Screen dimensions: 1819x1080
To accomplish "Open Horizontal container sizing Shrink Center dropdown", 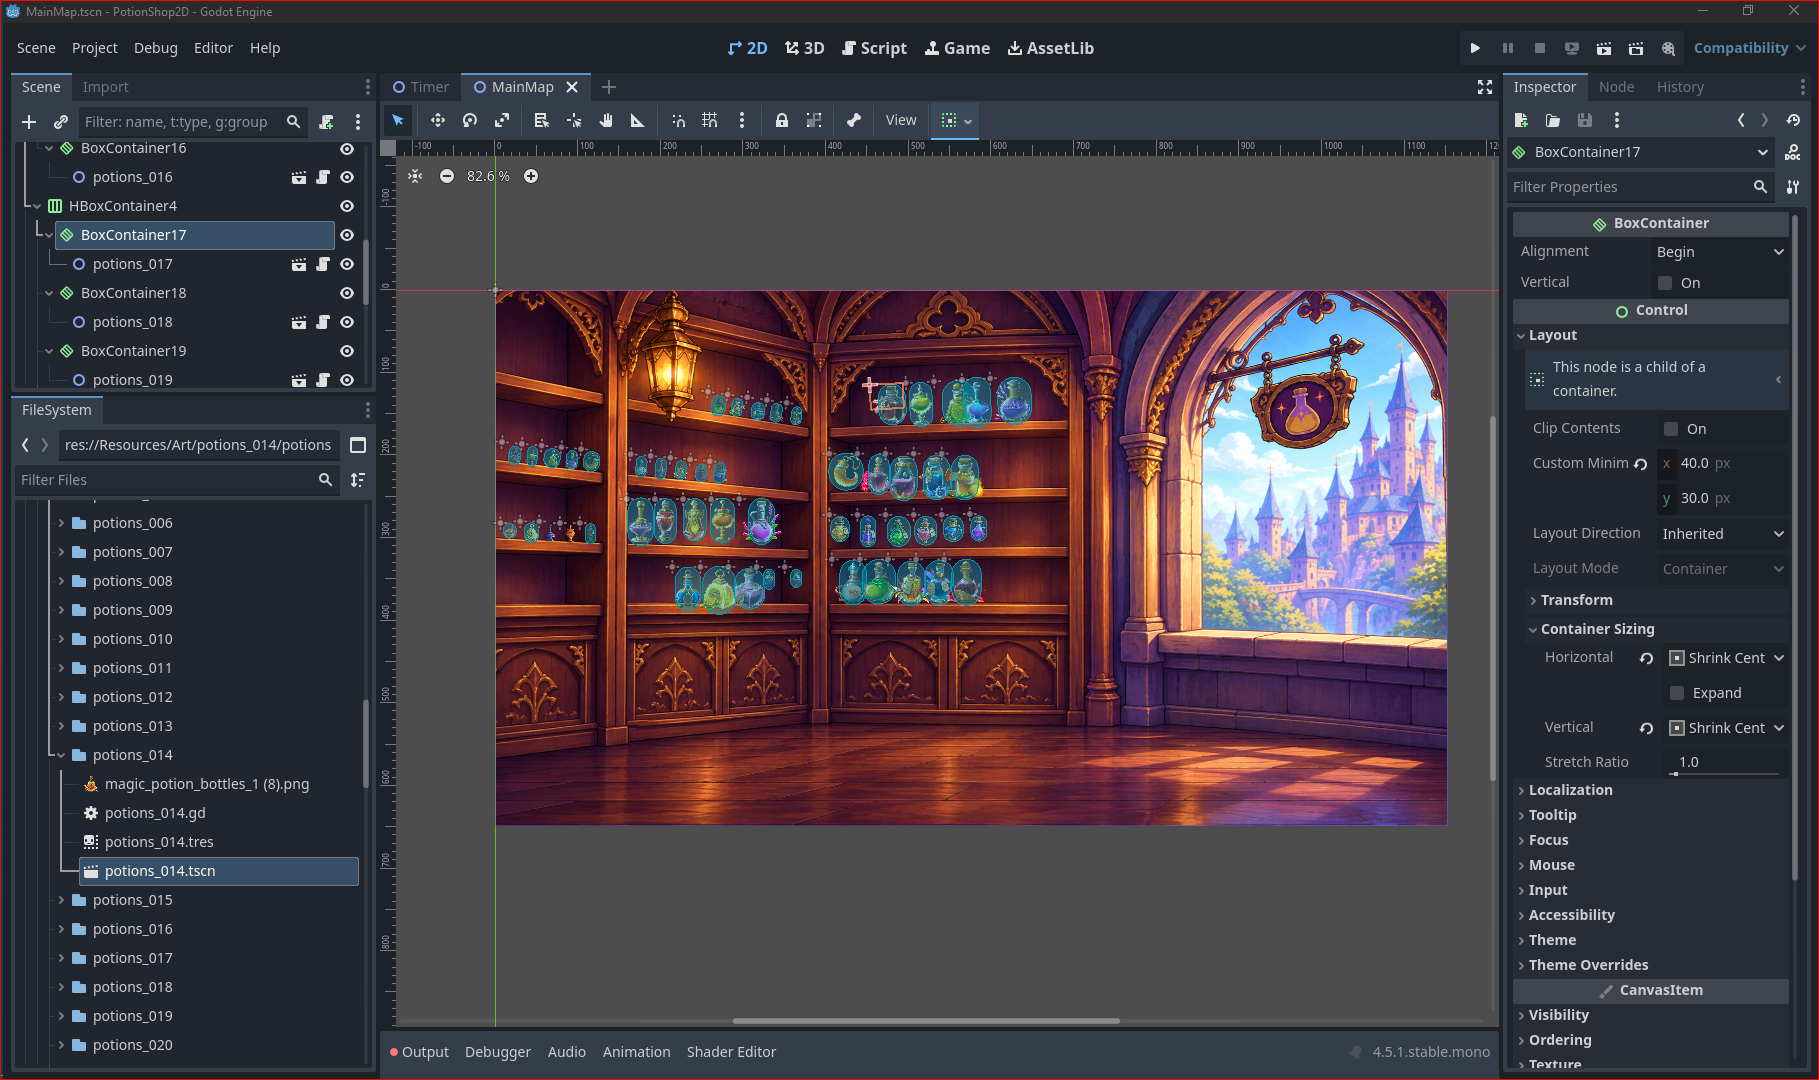I will click(x=1726, y=658).
